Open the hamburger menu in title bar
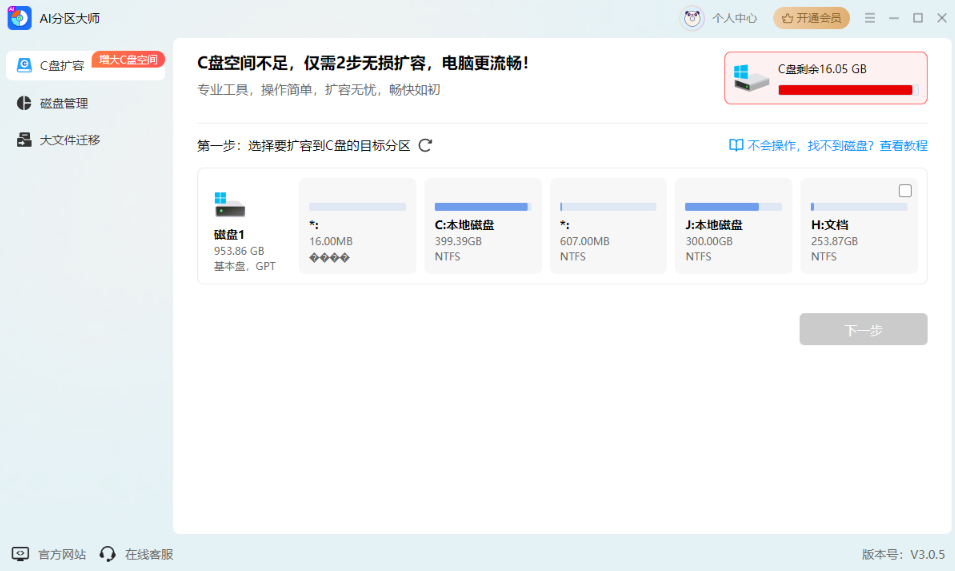955x571 pixels. click(x=870, y=18)
